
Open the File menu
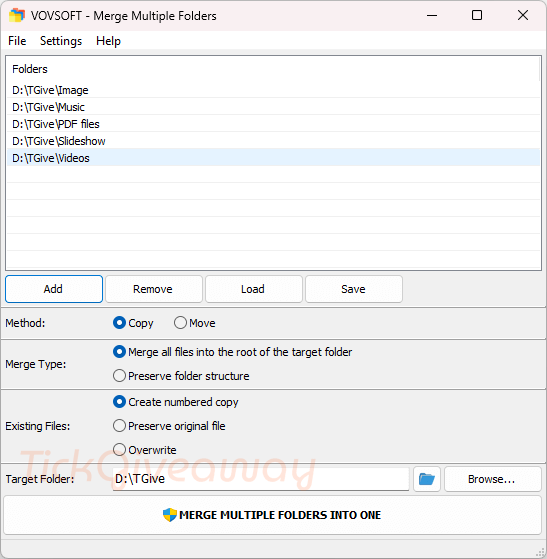pyautogui.click(x=17, y=41)
